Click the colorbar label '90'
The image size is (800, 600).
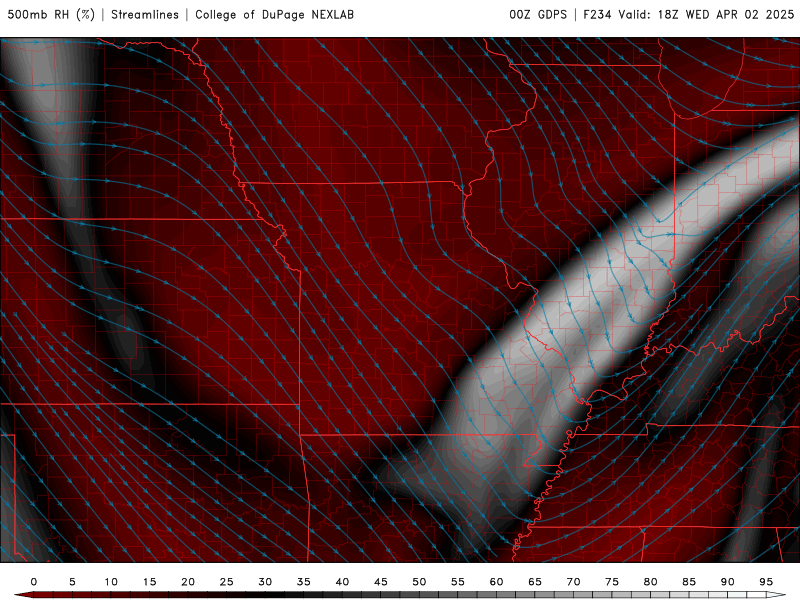pyautogui.click(x=727, y=582)
